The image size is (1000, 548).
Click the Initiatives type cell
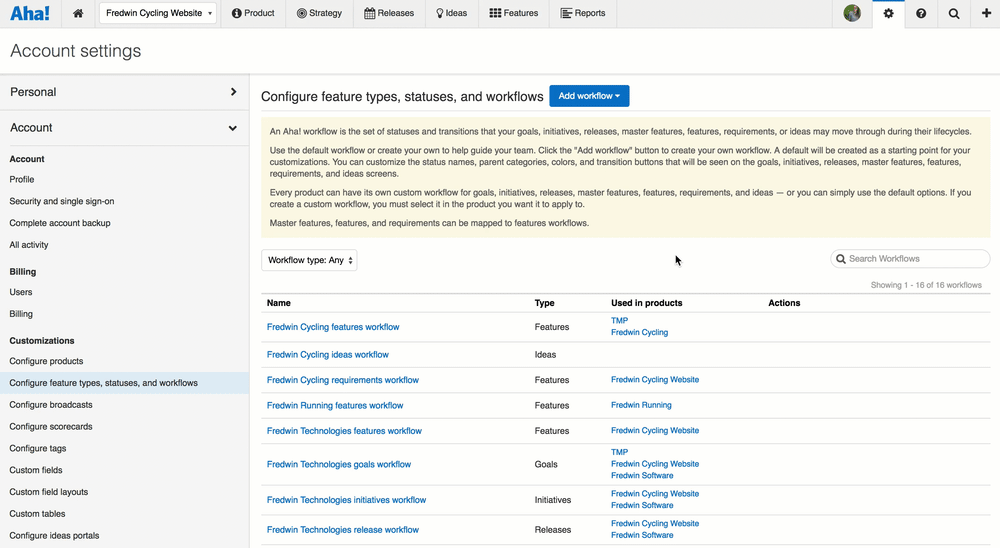pos(552,500)
